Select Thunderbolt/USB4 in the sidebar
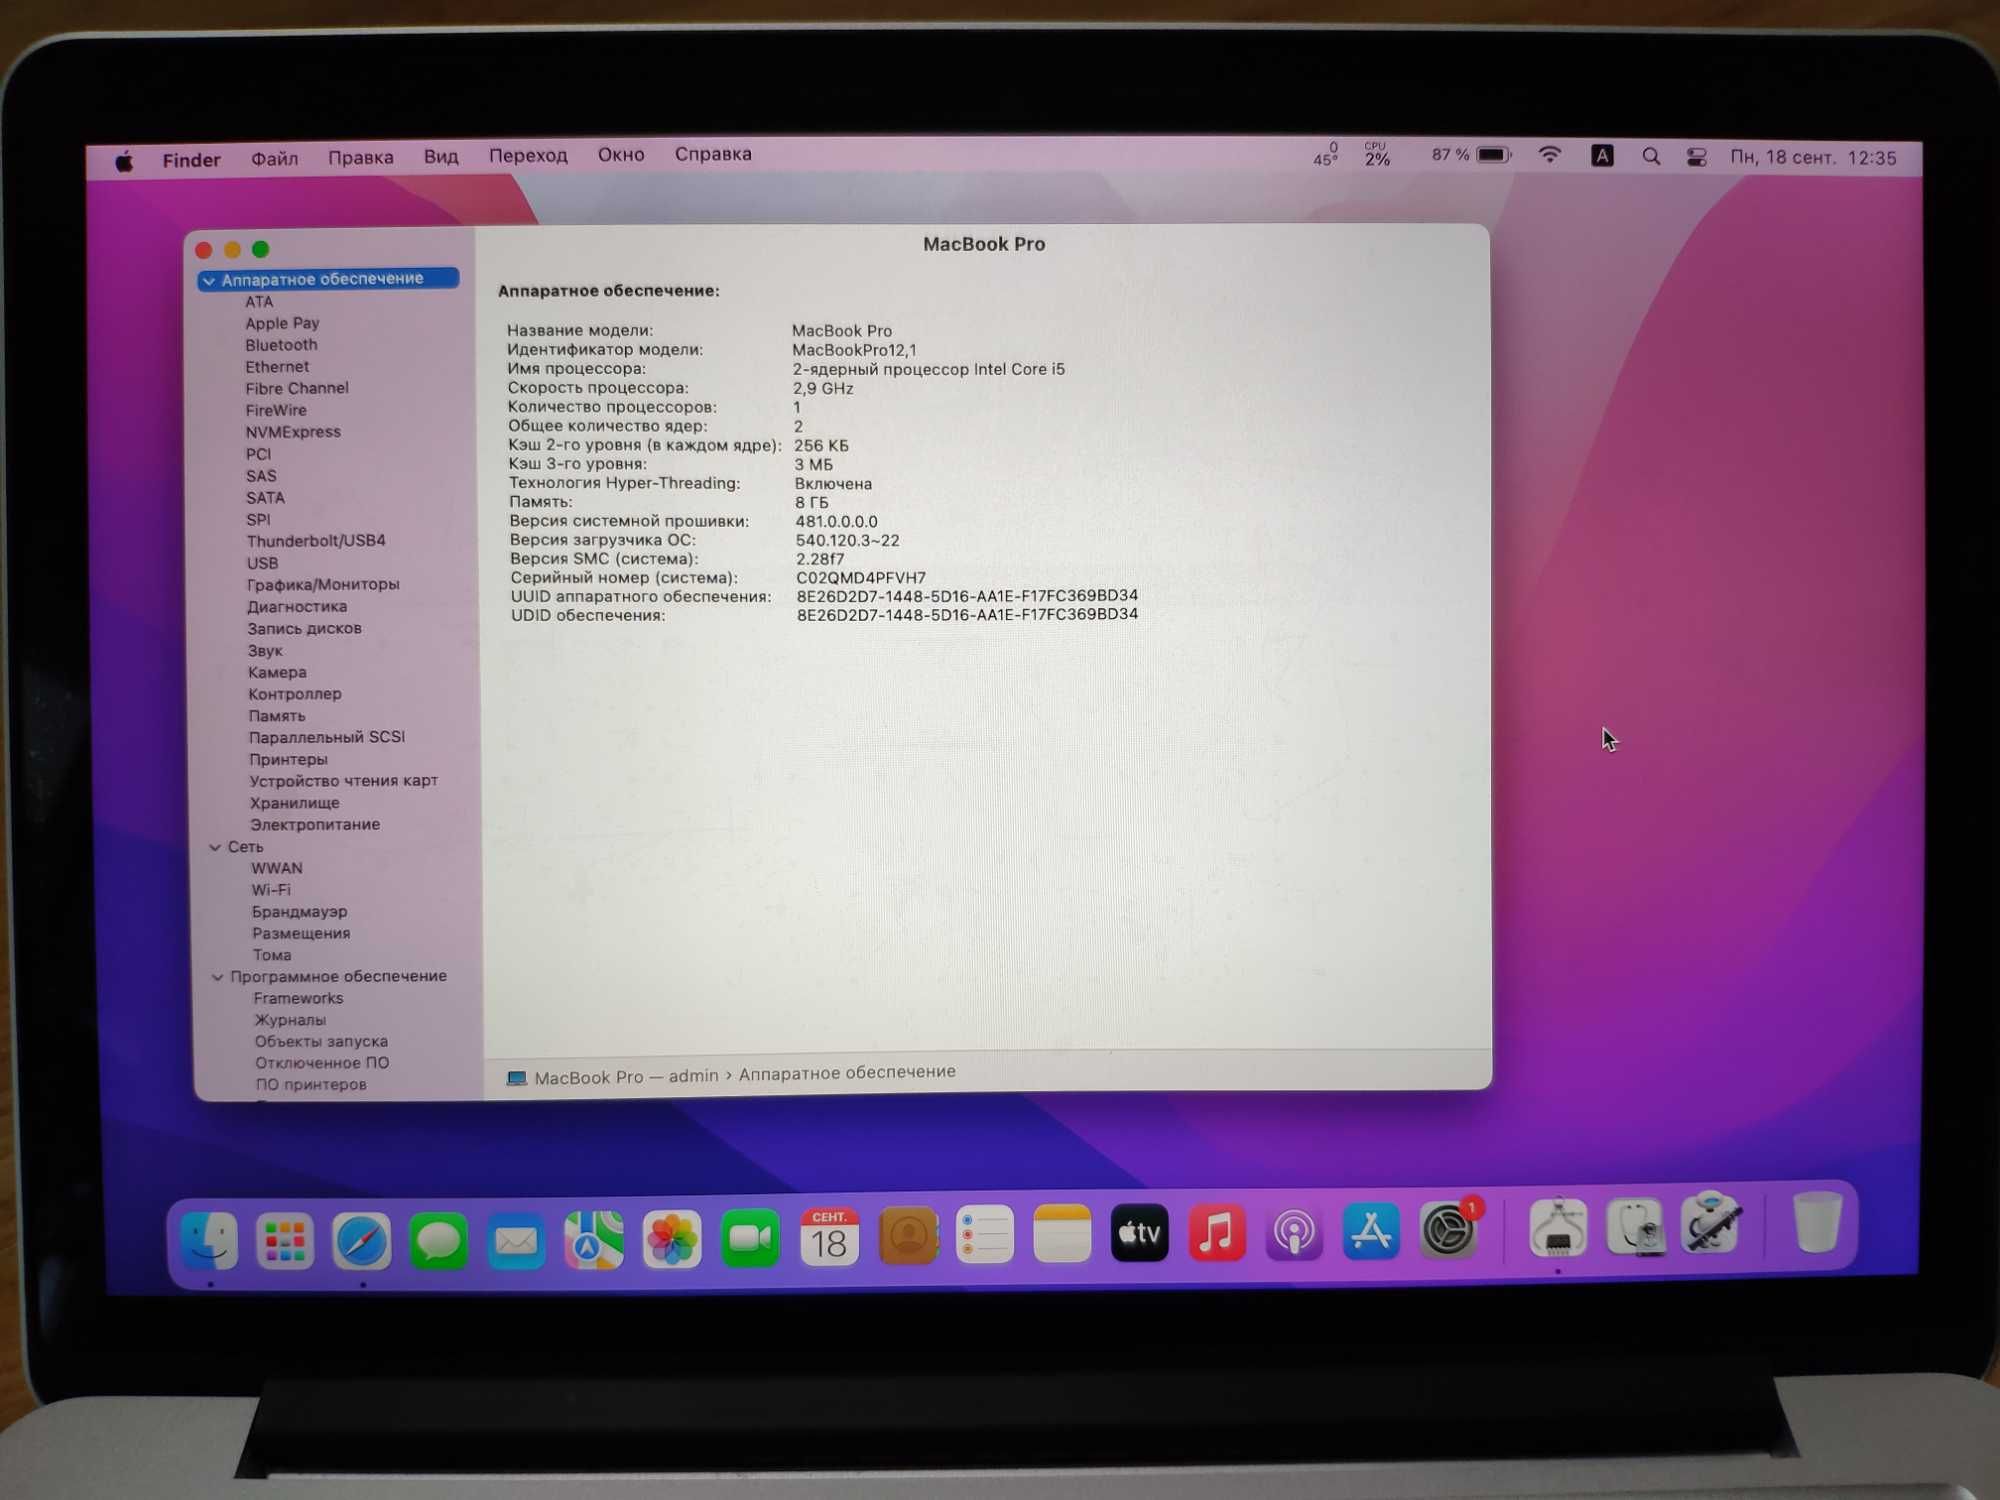The width and height of the screenshot is (2000, 1500). click(x=316, y=541)
